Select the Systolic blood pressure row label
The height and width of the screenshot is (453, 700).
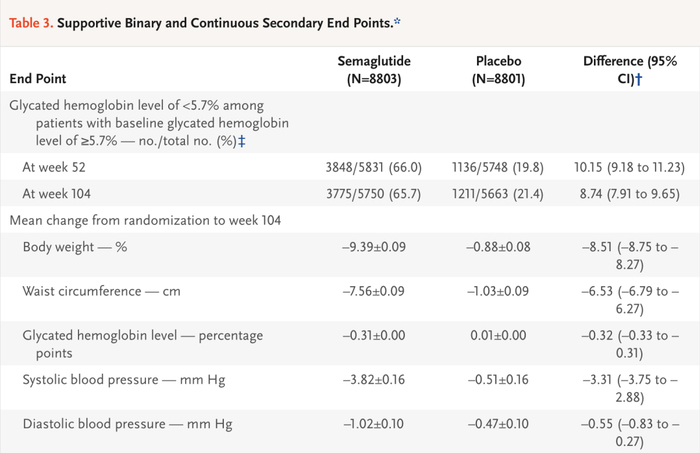[x=121, y=383]
